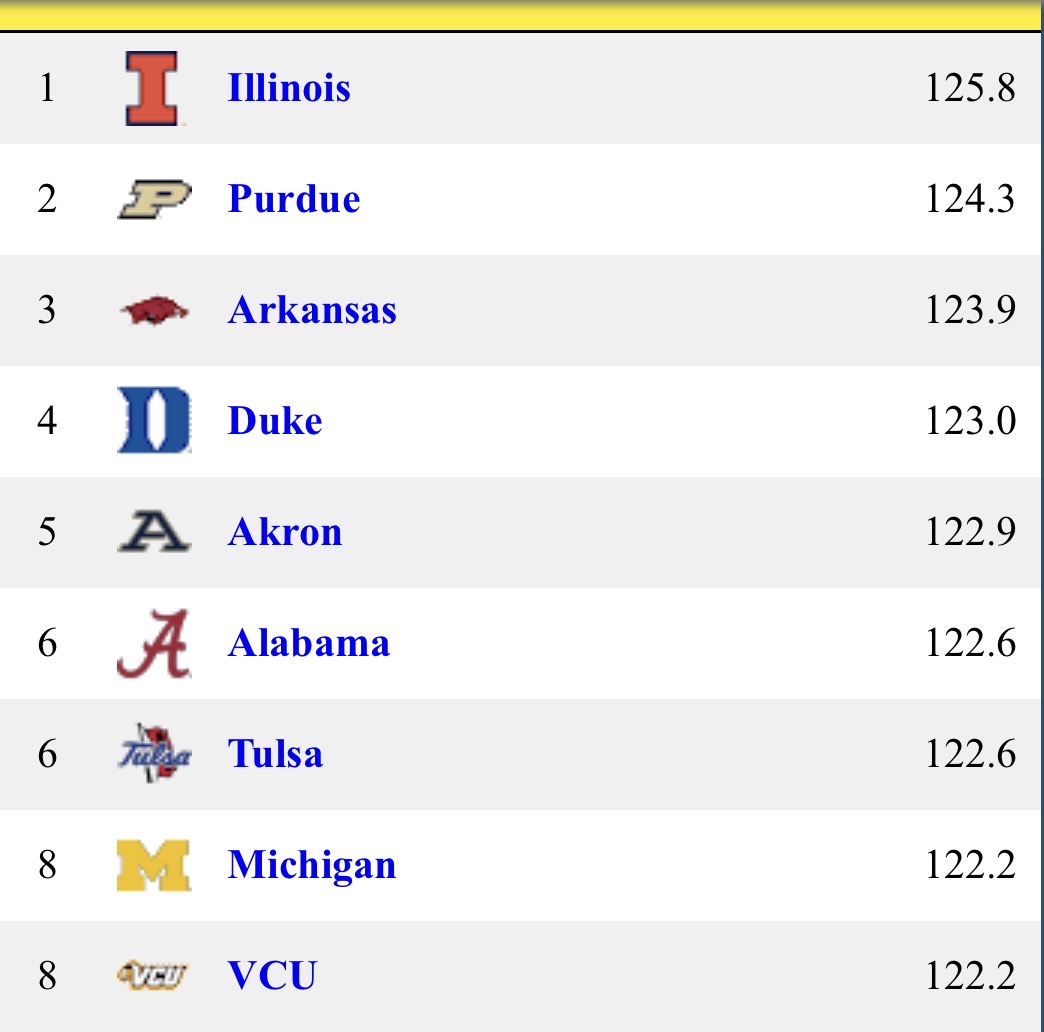The image size is (1044, 1032).
Task: Go to the Akron team link
Action: (285, 532)
